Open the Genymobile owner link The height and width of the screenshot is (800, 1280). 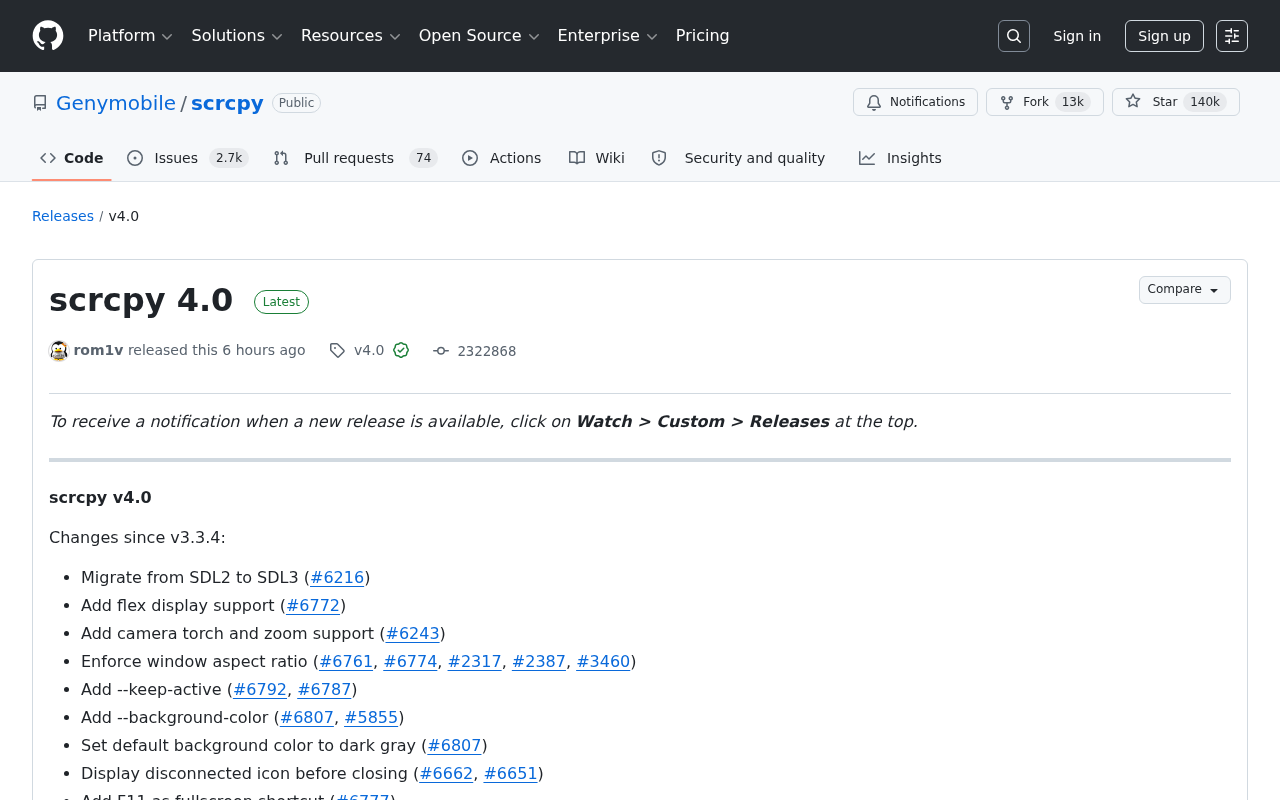click(116, 103)
